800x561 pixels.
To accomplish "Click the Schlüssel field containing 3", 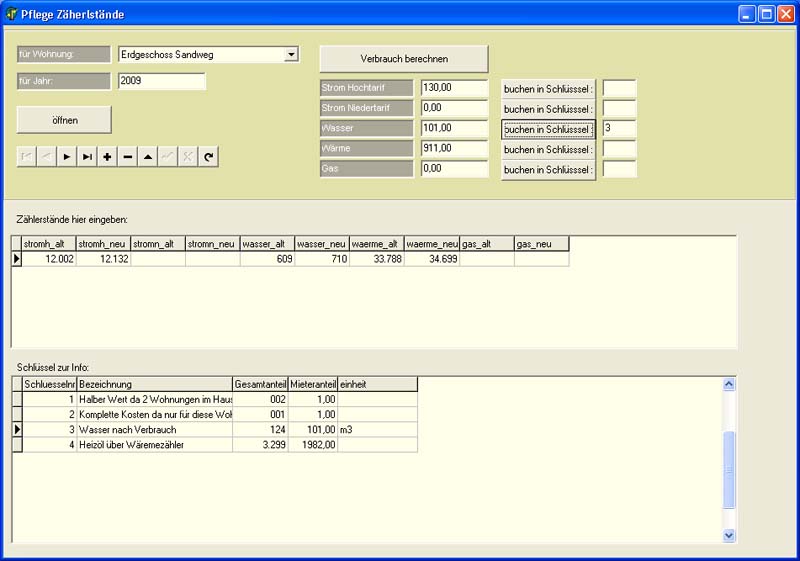I will [x=619, y=128].
